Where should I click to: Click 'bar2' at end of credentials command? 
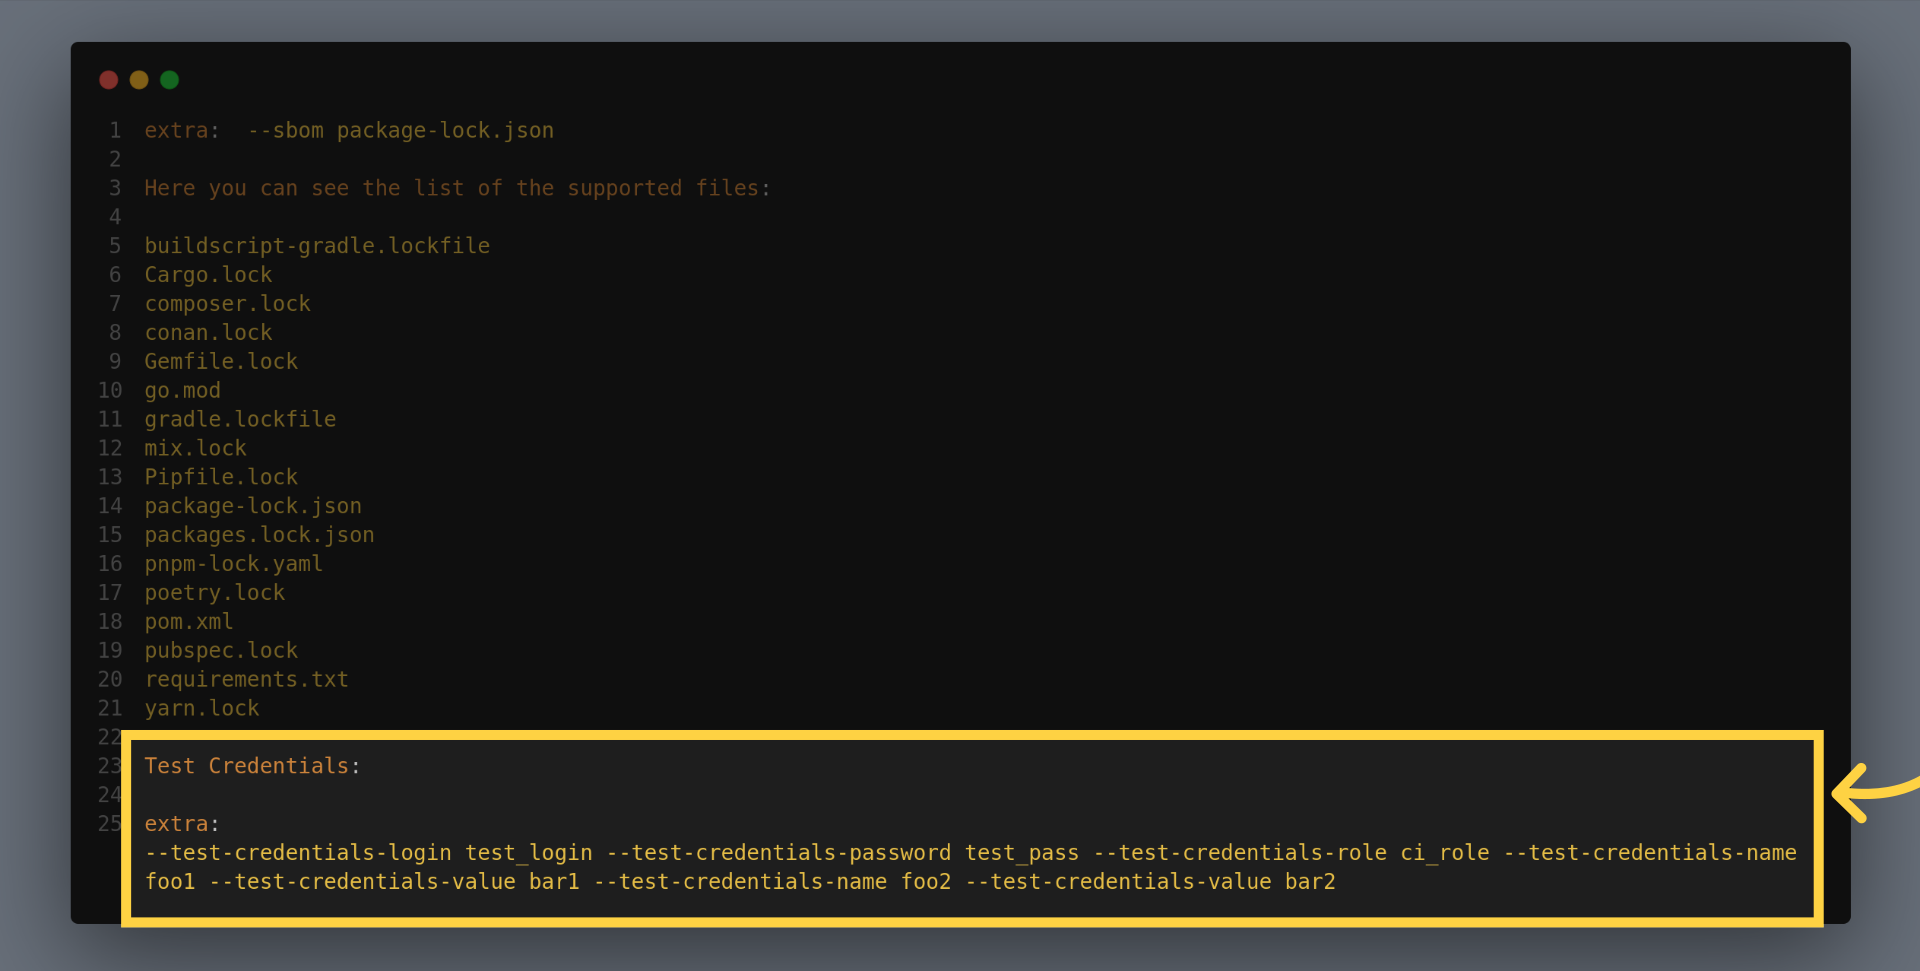(1310, 882)
